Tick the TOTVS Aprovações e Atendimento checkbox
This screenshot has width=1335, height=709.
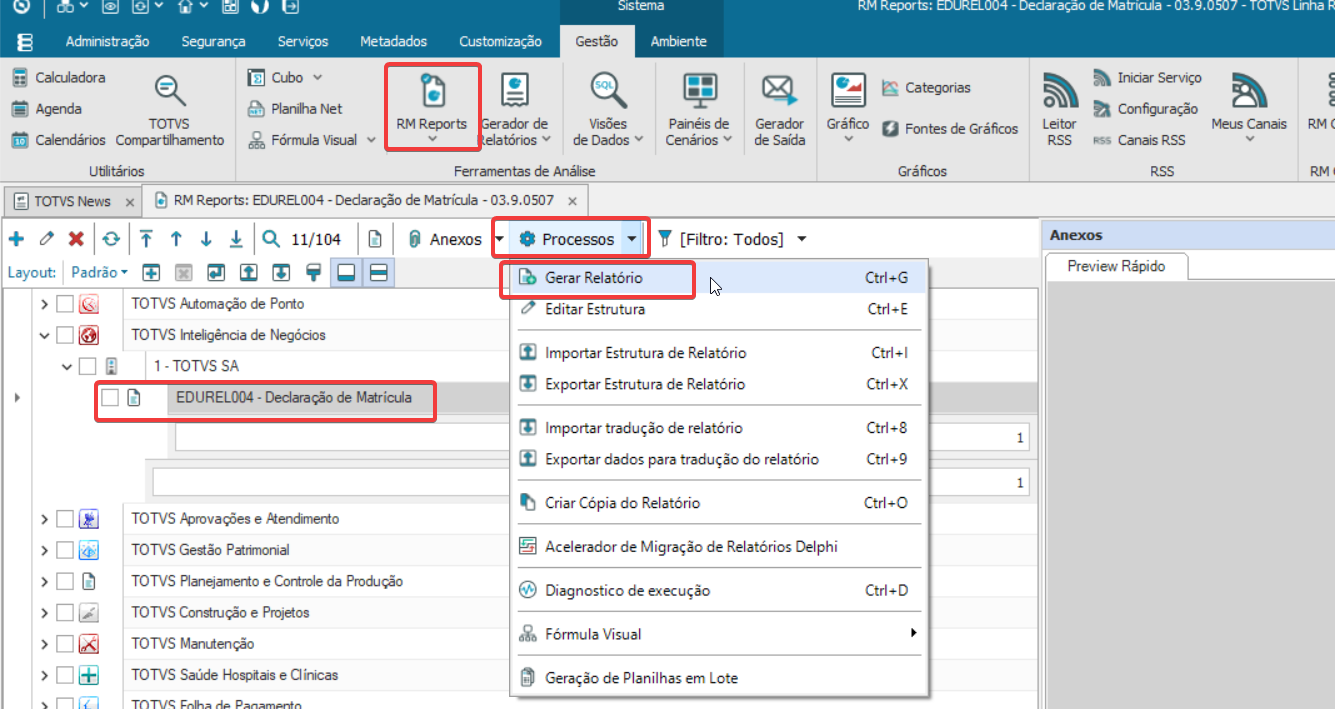tap(65, 519)
